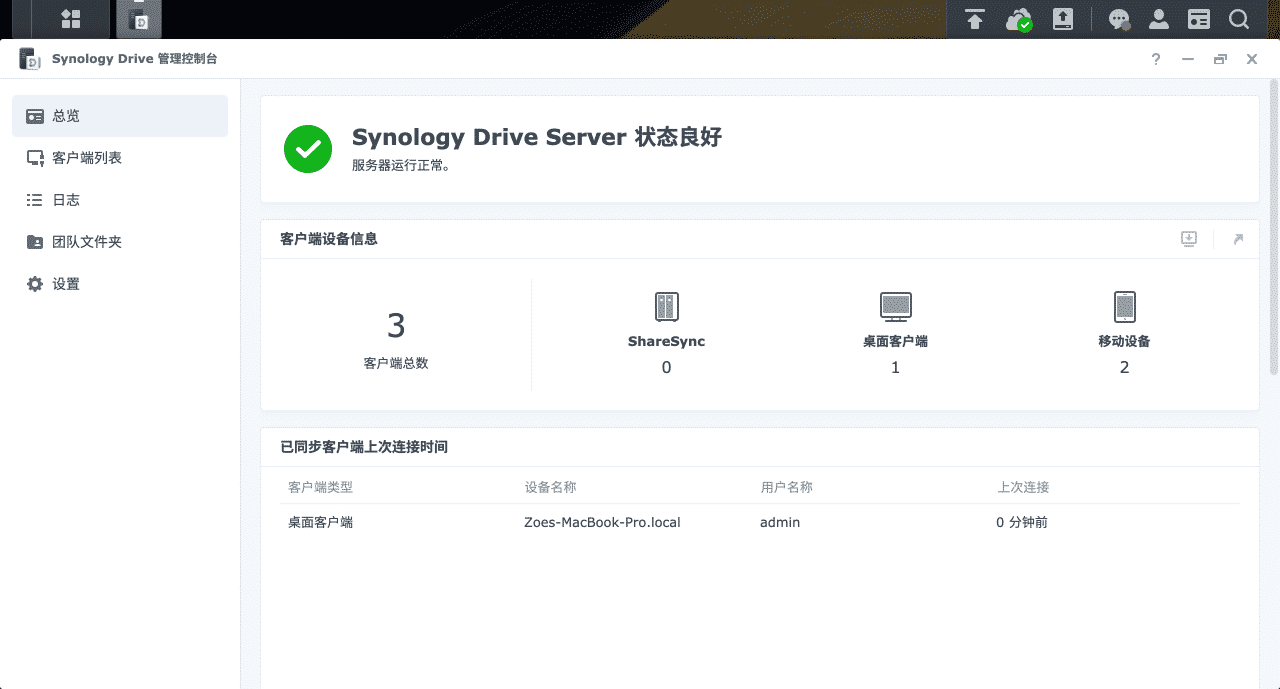Click the 客户端总数 label
Screen dimensions: 1280x689
pos(396,364)
